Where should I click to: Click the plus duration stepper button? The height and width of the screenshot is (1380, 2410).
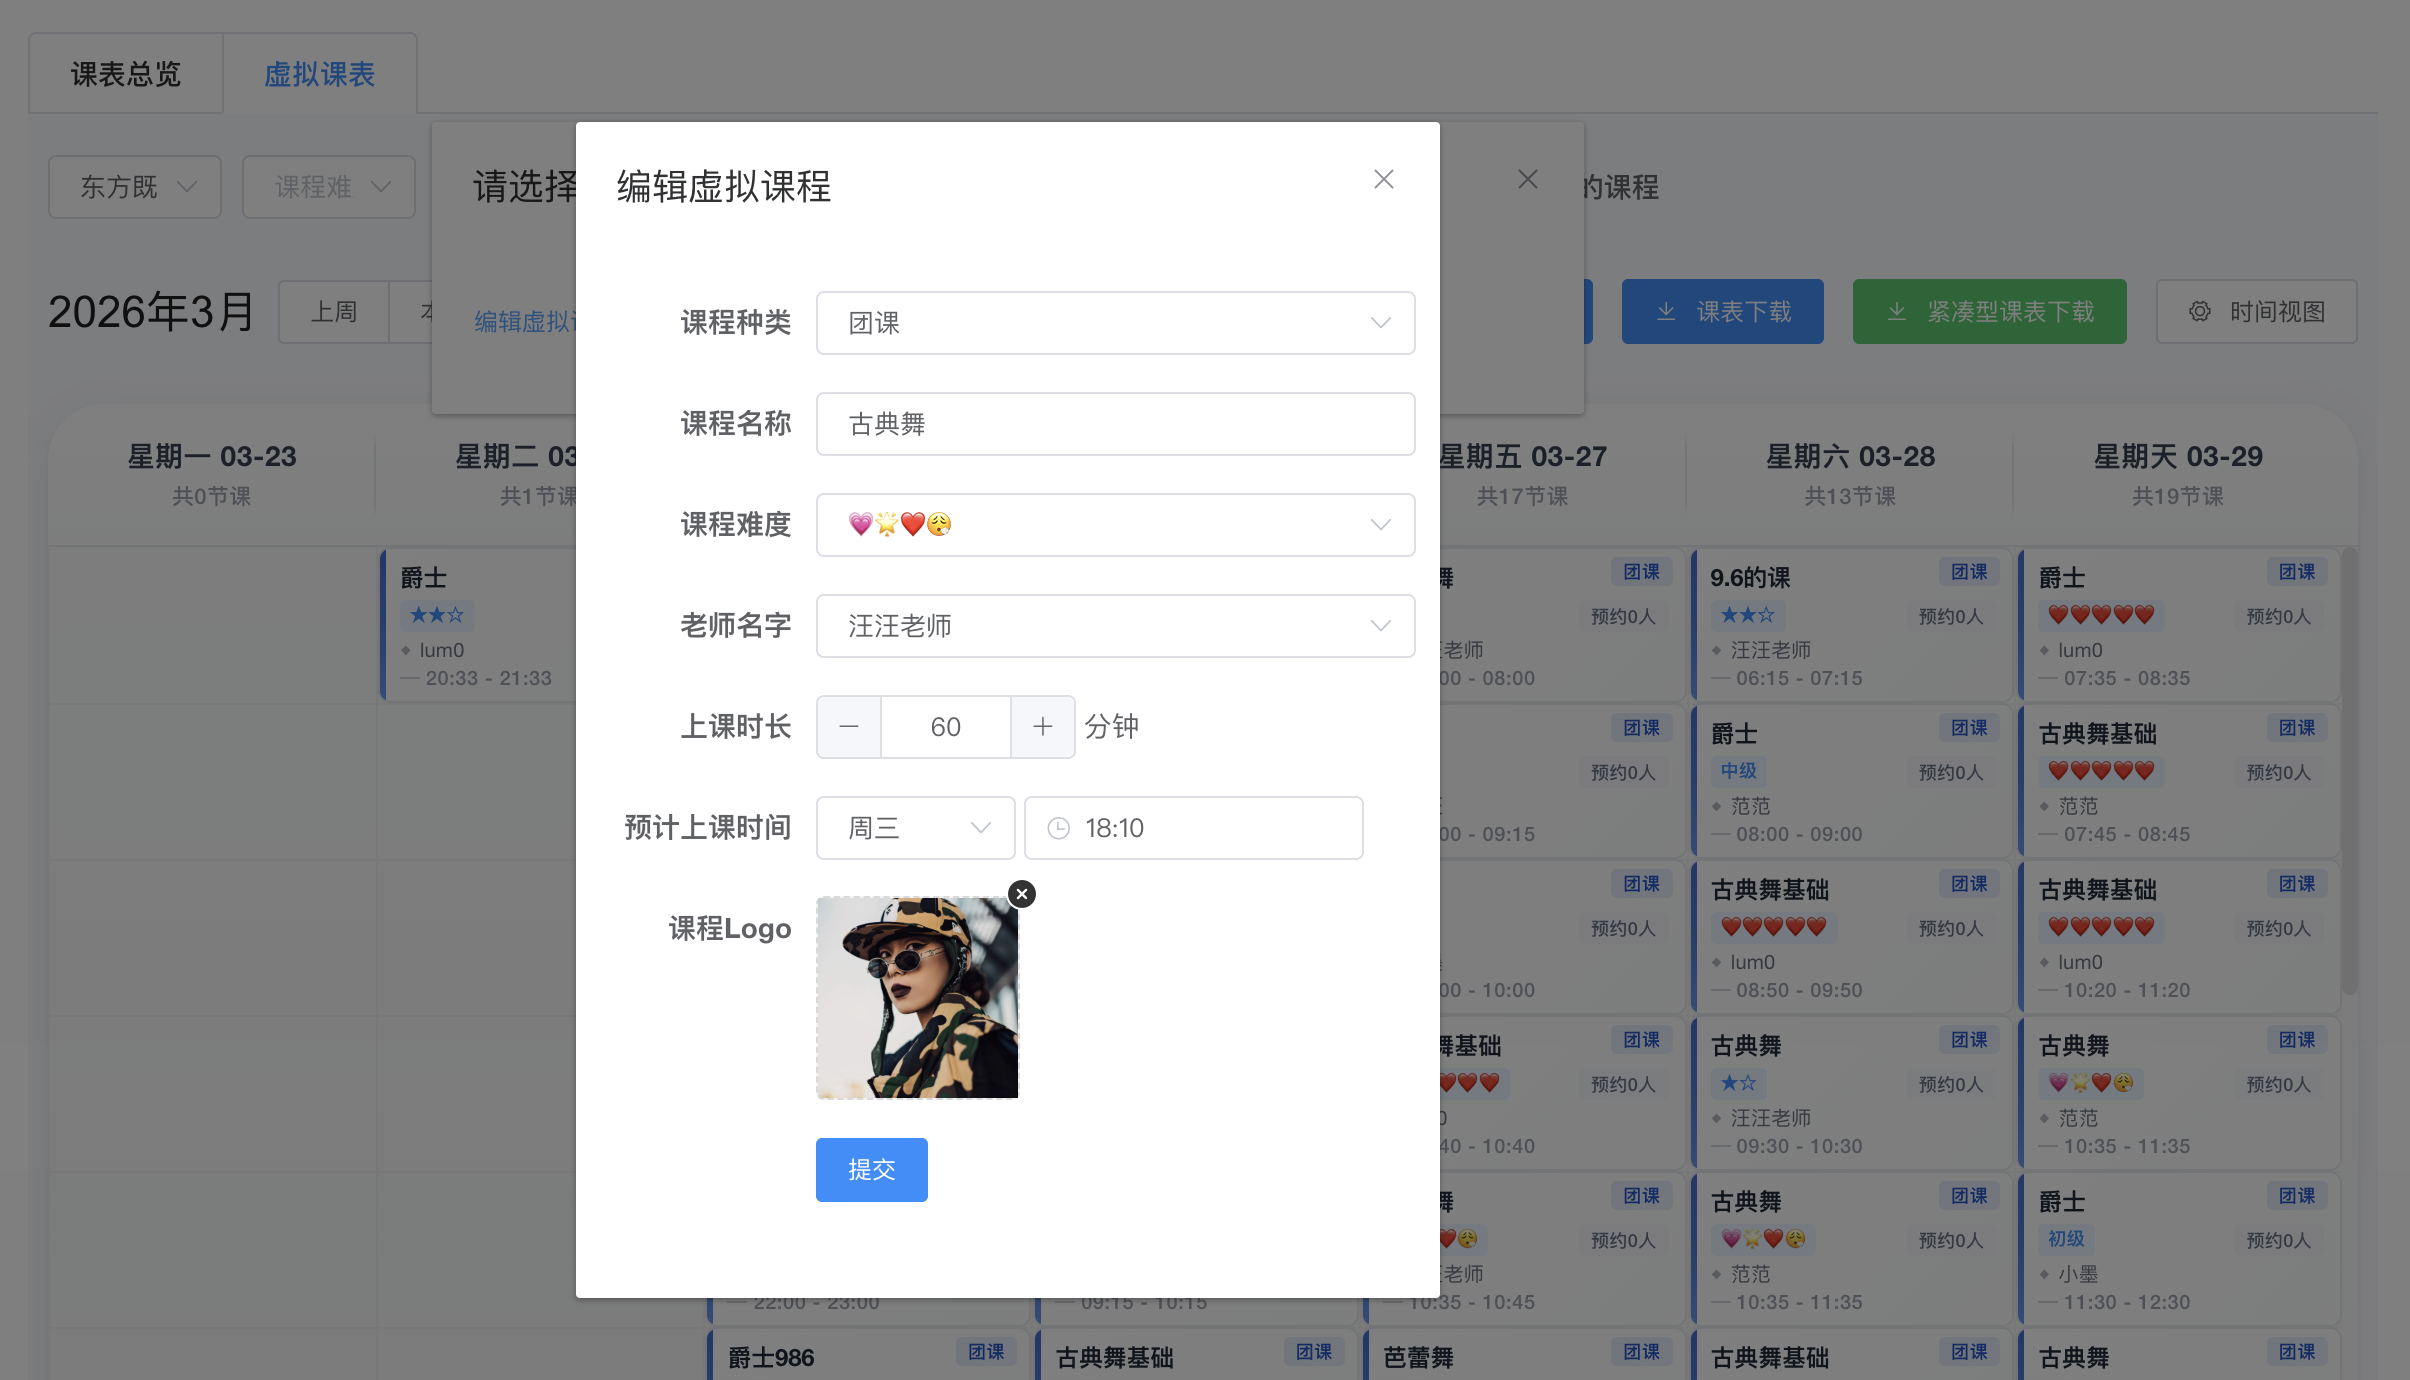pos(1042,727)
